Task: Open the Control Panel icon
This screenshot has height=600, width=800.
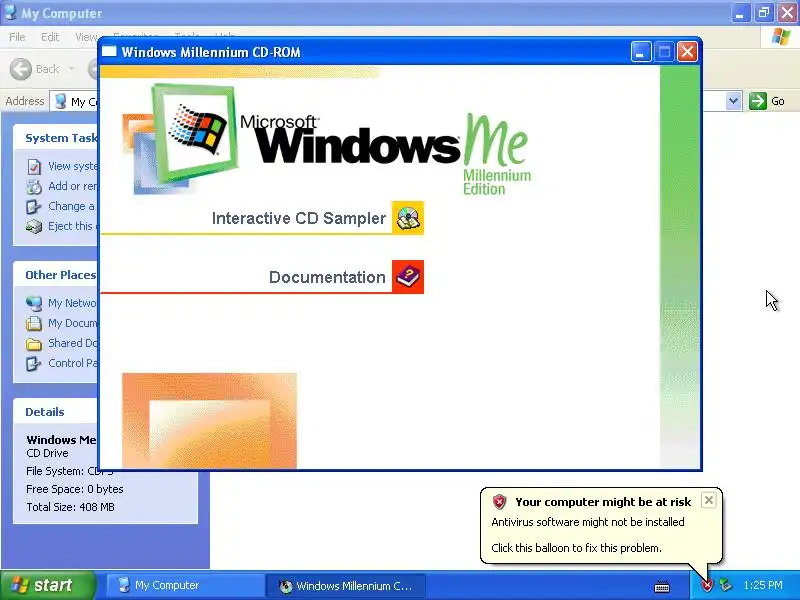Action: [x=34, y=363]
